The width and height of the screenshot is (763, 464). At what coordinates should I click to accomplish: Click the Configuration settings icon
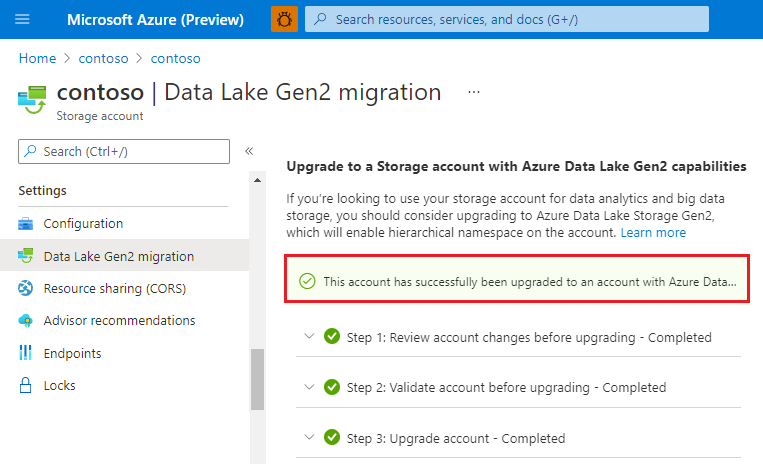[x=26, y=224]
